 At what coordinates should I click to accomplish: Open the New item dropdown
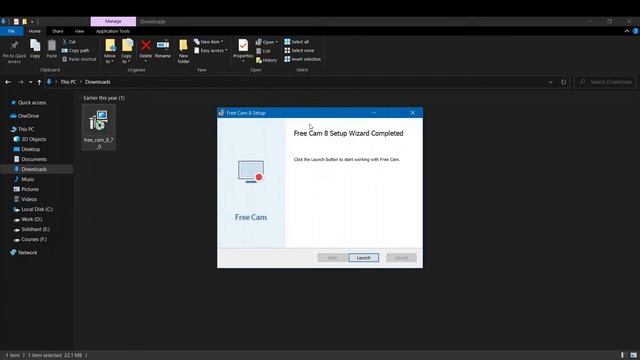coord(209,42)
